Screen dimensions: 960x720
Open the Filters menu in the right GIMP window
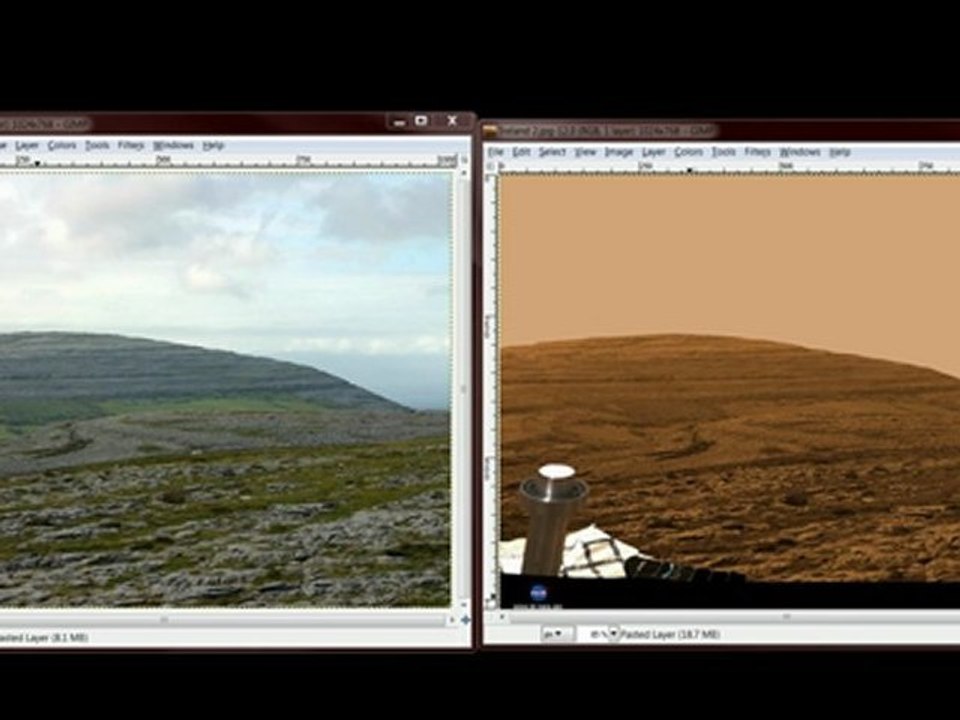click(x=757, y=152)
